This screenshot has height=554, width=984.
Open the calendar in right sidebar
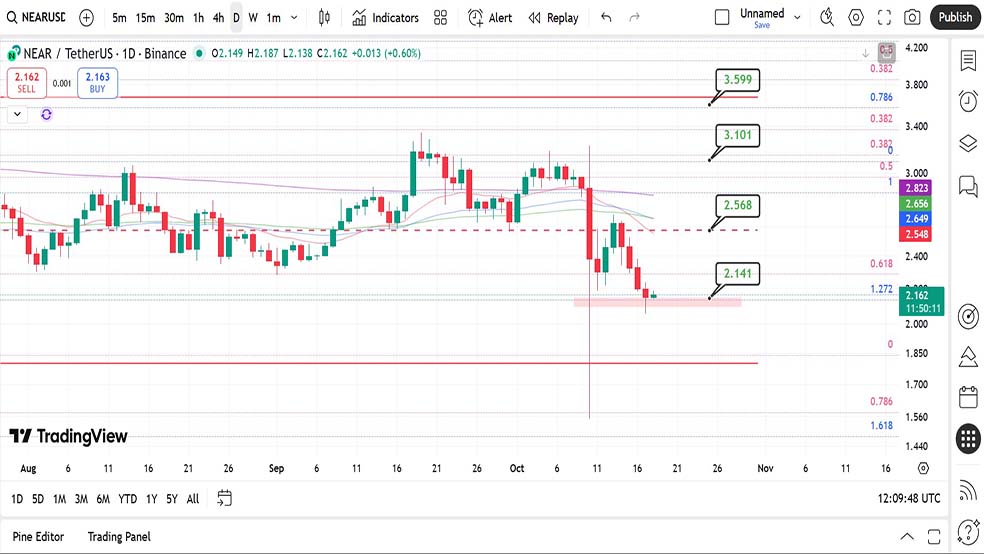pyautogui.click(x=967, y=397)
